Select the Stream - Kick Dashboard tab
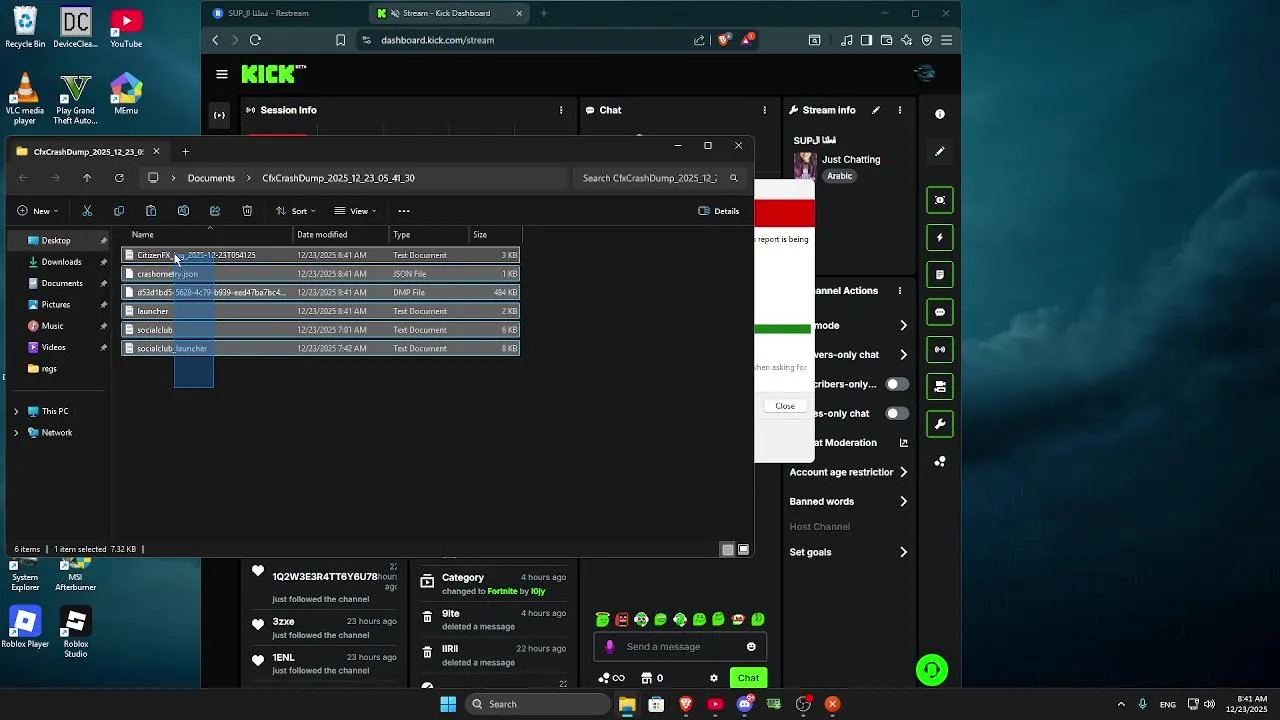This screenshot has height=720, width=1280. pyautogui.click(x=448, y=14)
